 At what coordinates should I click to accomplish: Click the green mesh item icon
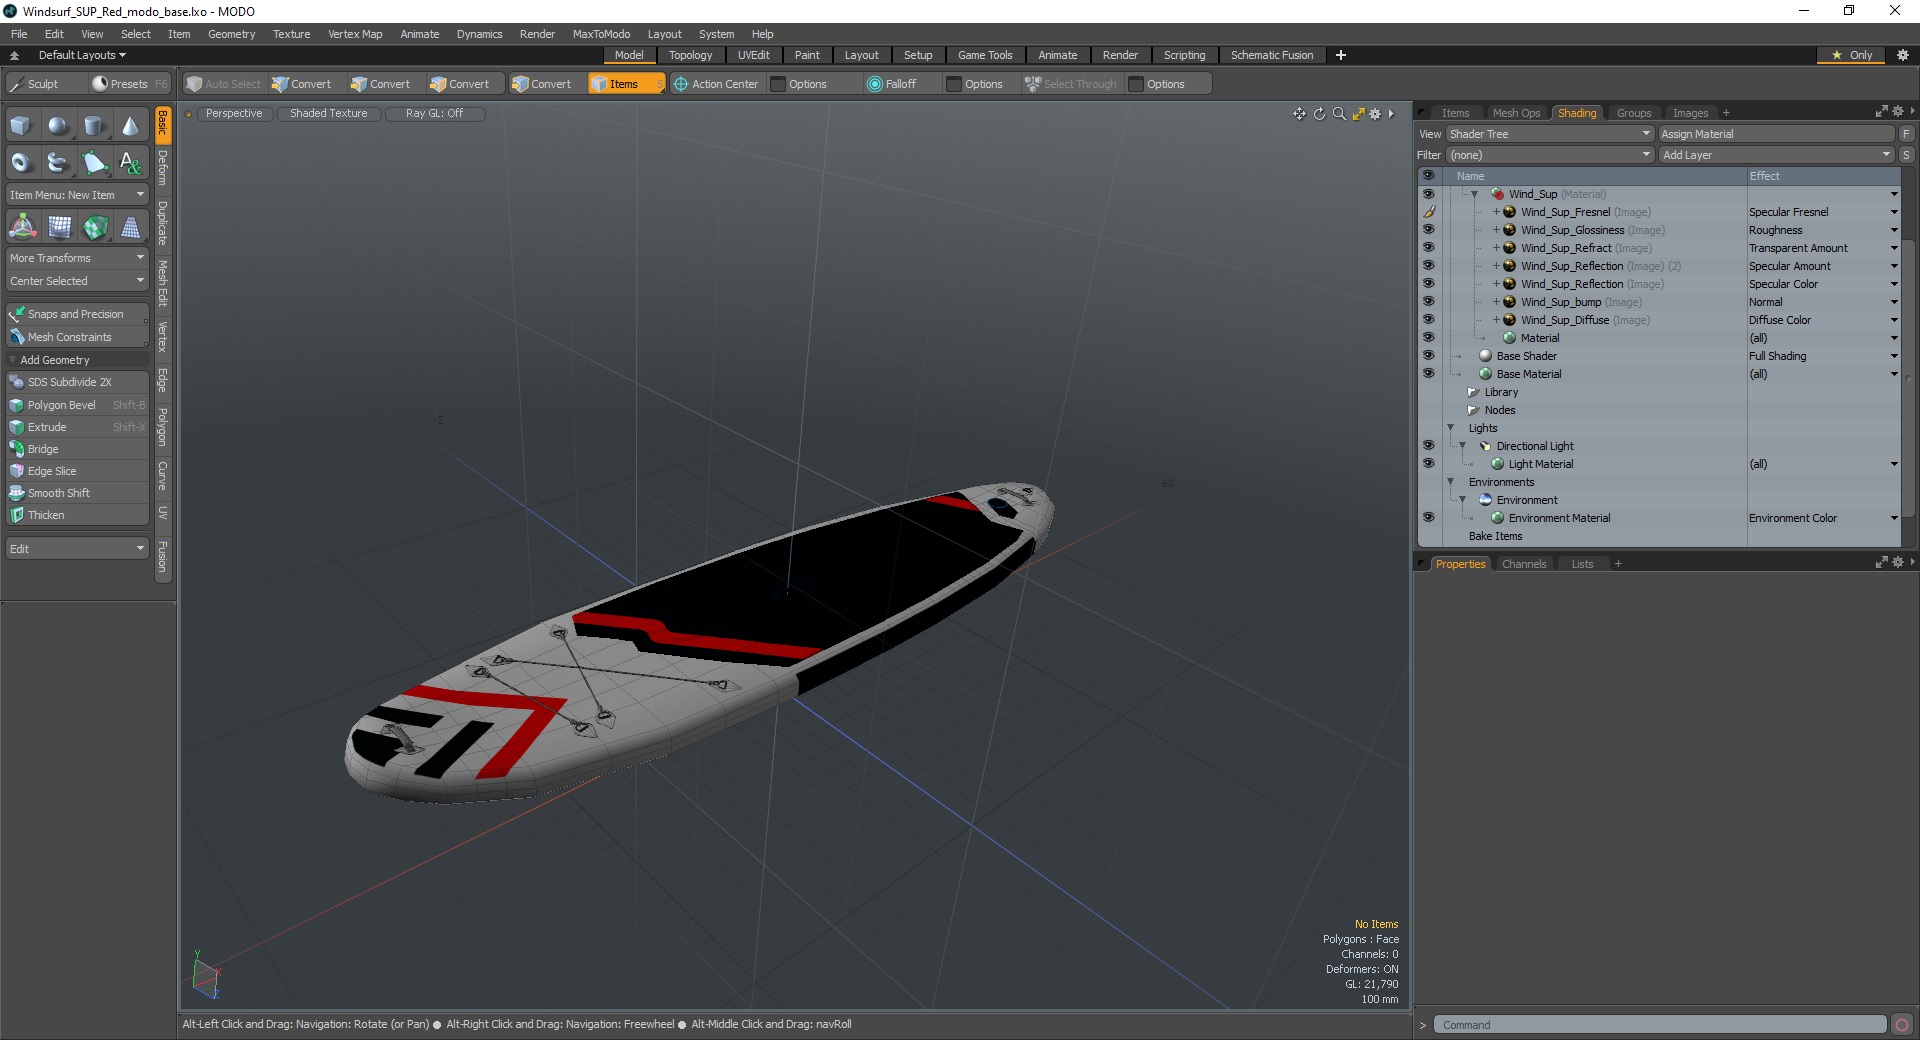pos(95,228)
